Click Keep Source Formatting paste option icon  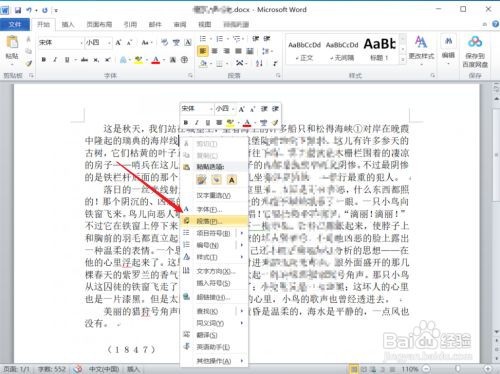201,180
